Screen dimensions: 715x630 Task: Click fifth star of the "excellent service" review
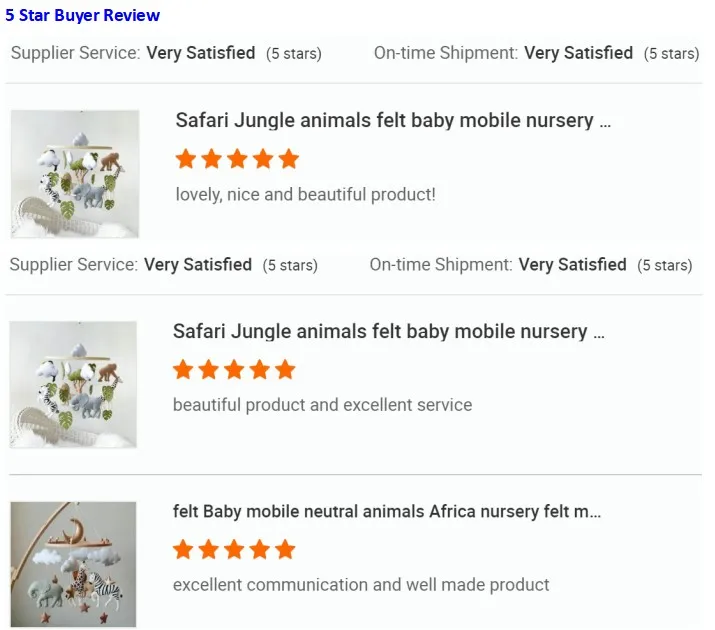pyautogui.click(x=286, y=370)
